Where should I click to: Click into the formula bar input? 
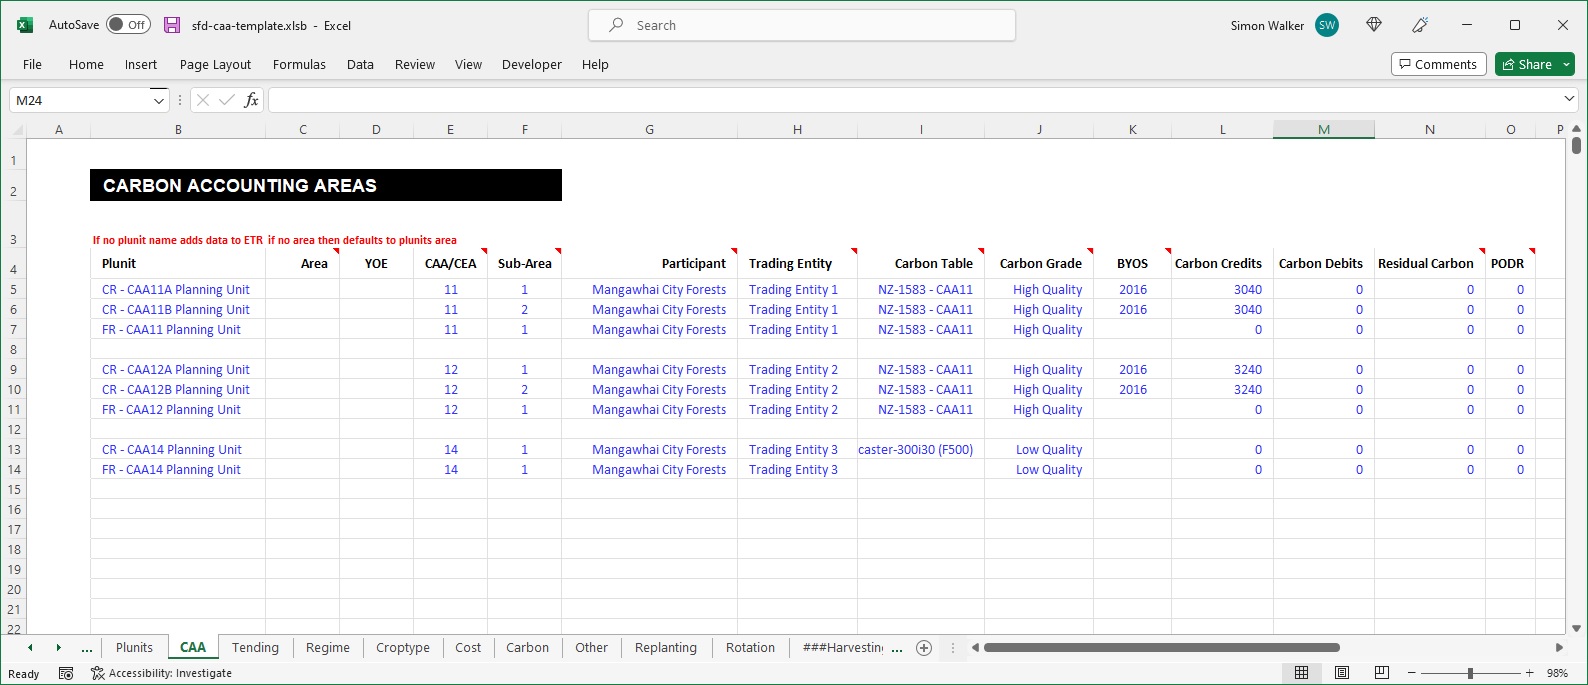pyautogui.click(x=913, y=100)
